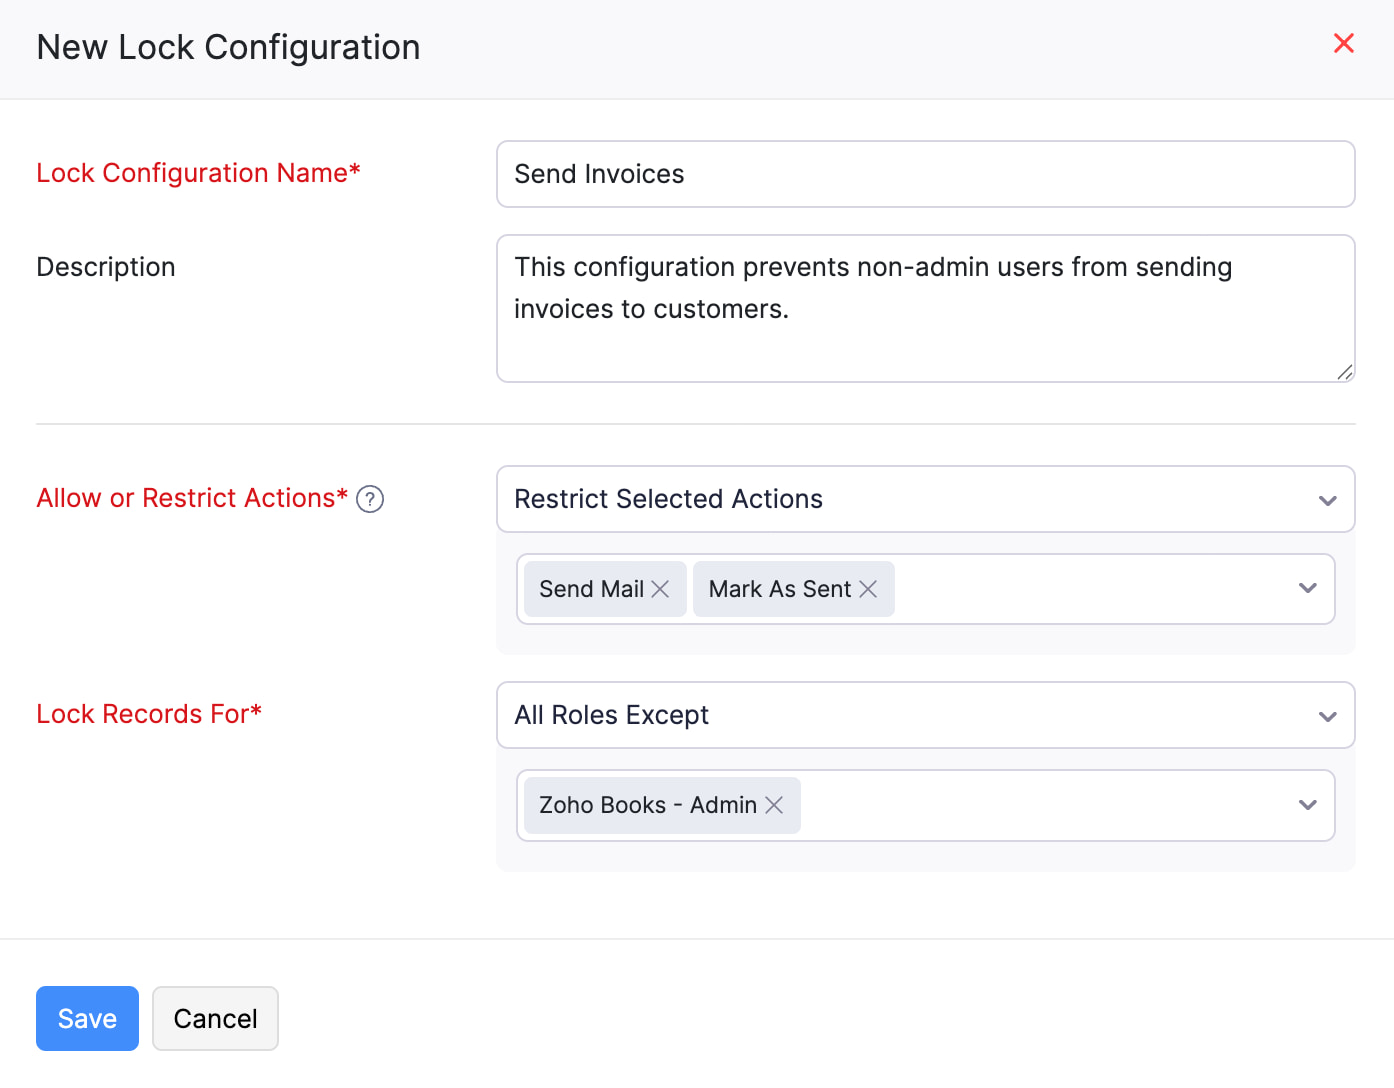Click the Description resize handle

click(x=1344, y=374)
